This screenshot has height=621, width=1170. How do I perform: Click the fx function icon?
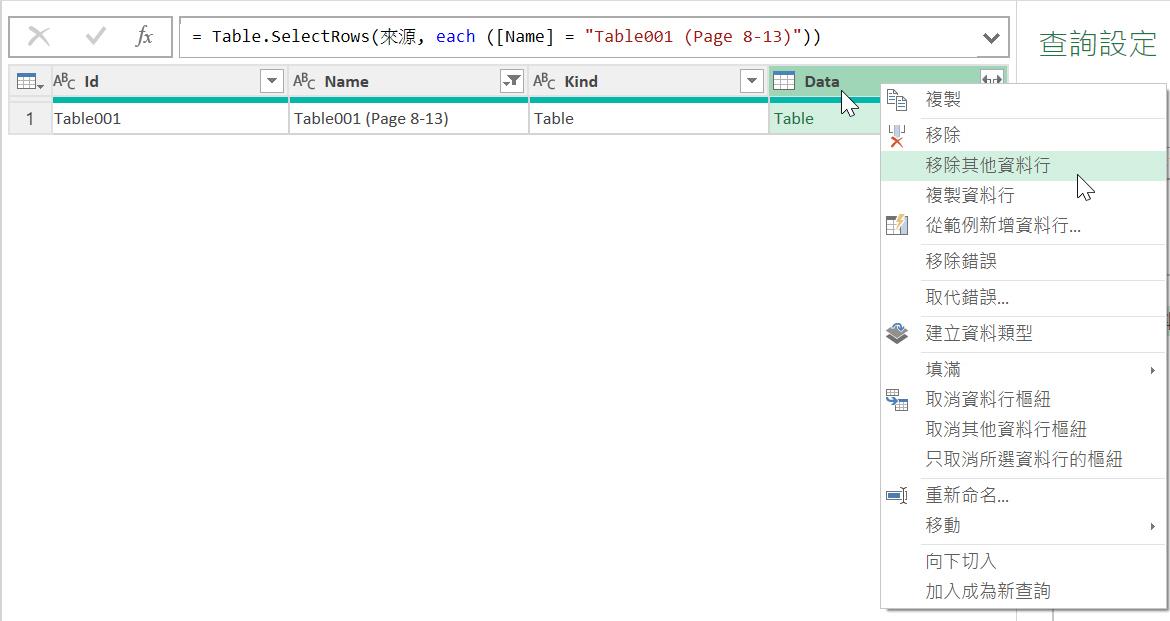(x=145, y=37)
